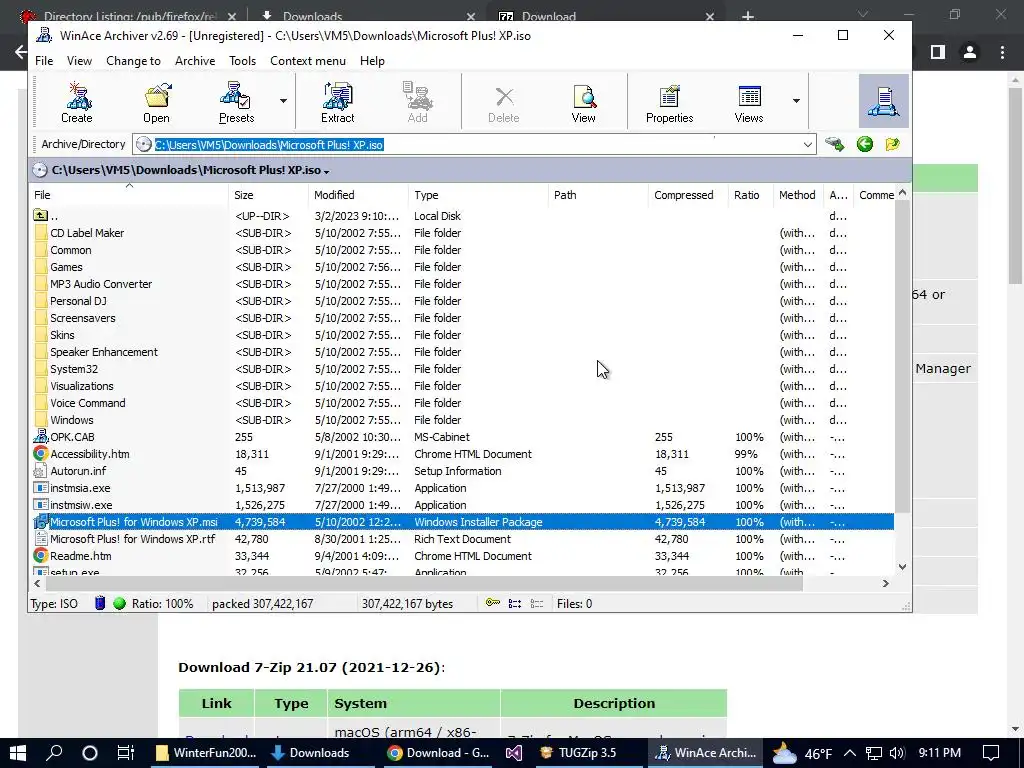Click the Presets toolbar icon
The width and height of the screenshot is (1024, 768).
coord(236,102)
